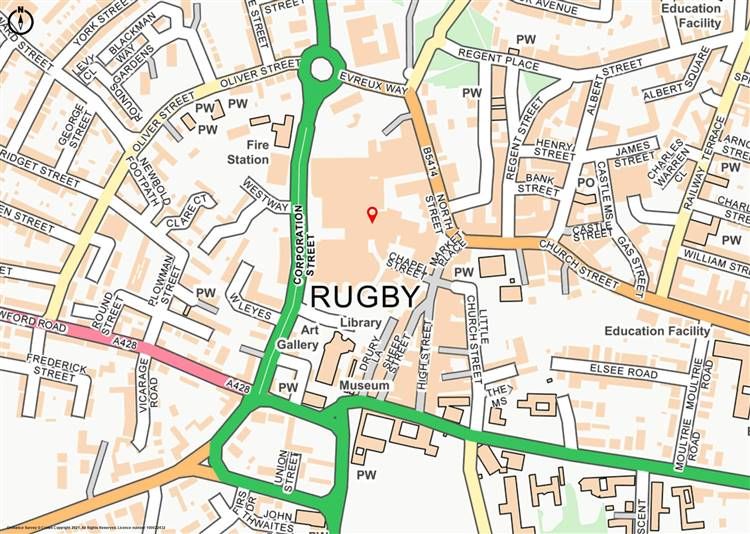This screenshot has height=534, width=750.
Task: Click the Museum label
Action: (364, 386)
